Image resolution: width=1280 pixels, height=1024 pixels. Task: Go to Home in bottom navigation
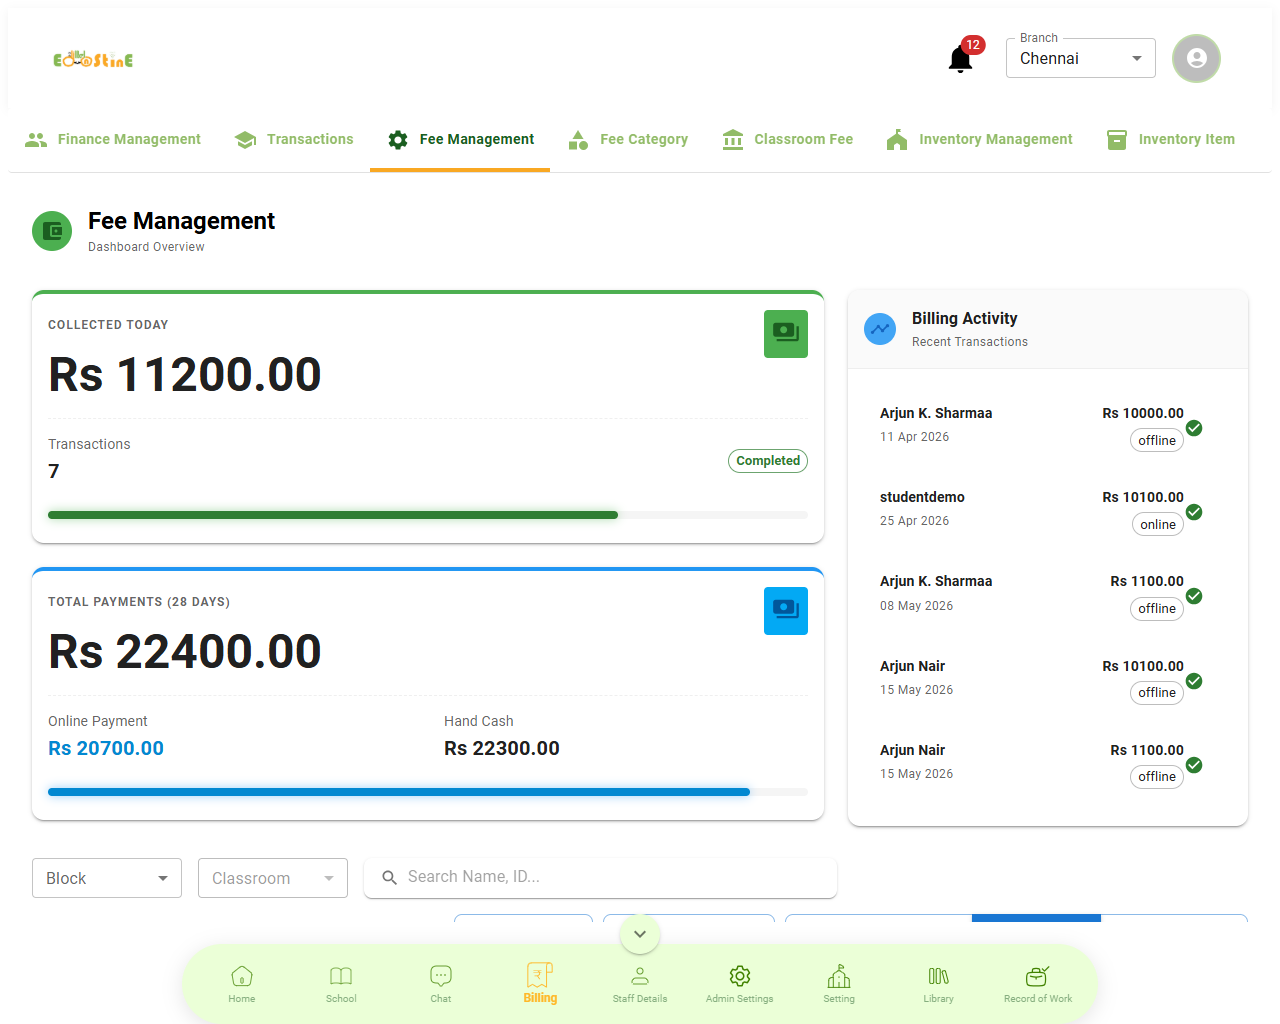(242, 984)
